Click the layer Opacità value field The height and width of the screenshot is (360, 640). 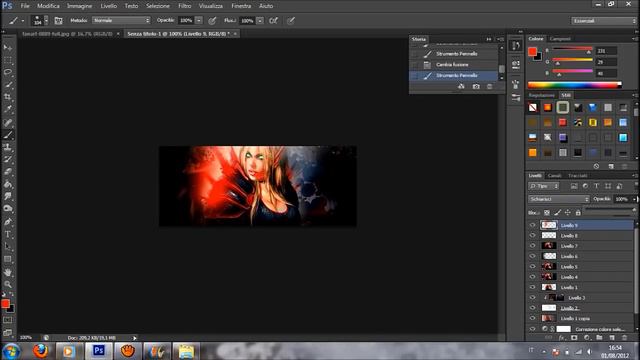pyautogui.click(x=621, y=199)
